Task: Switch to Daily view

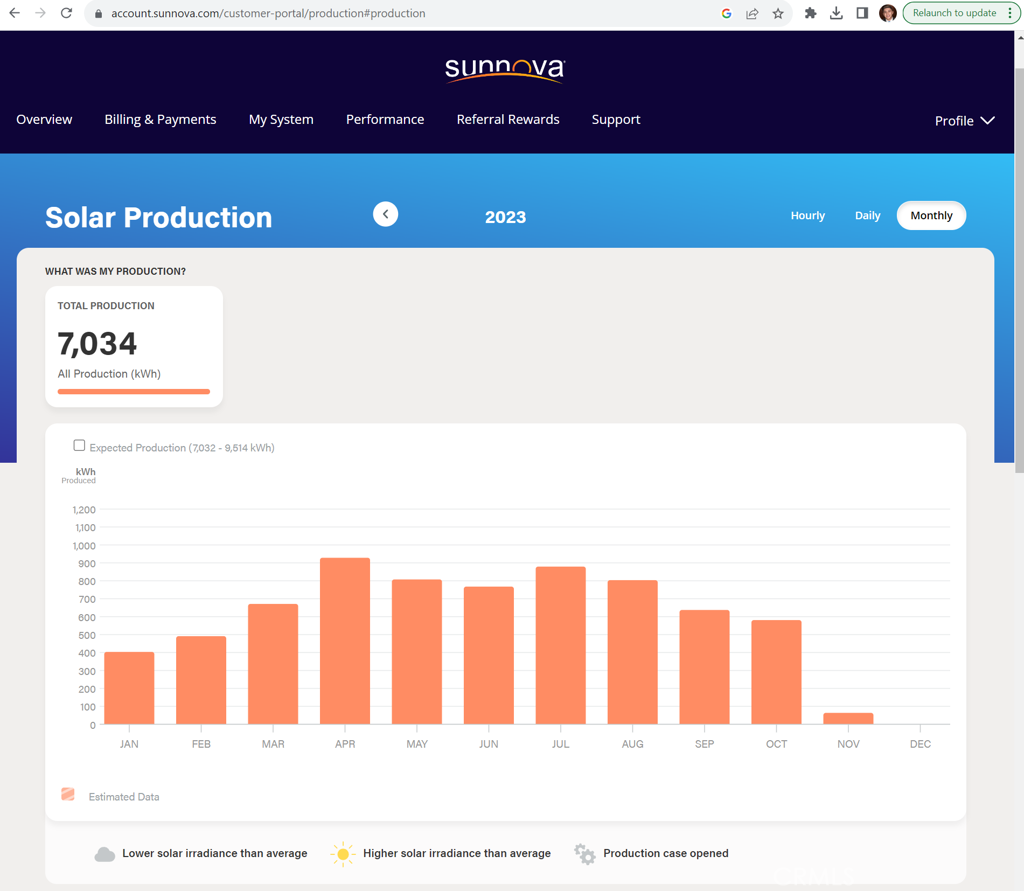Action: pyautogui.click(x=867, y=215)
